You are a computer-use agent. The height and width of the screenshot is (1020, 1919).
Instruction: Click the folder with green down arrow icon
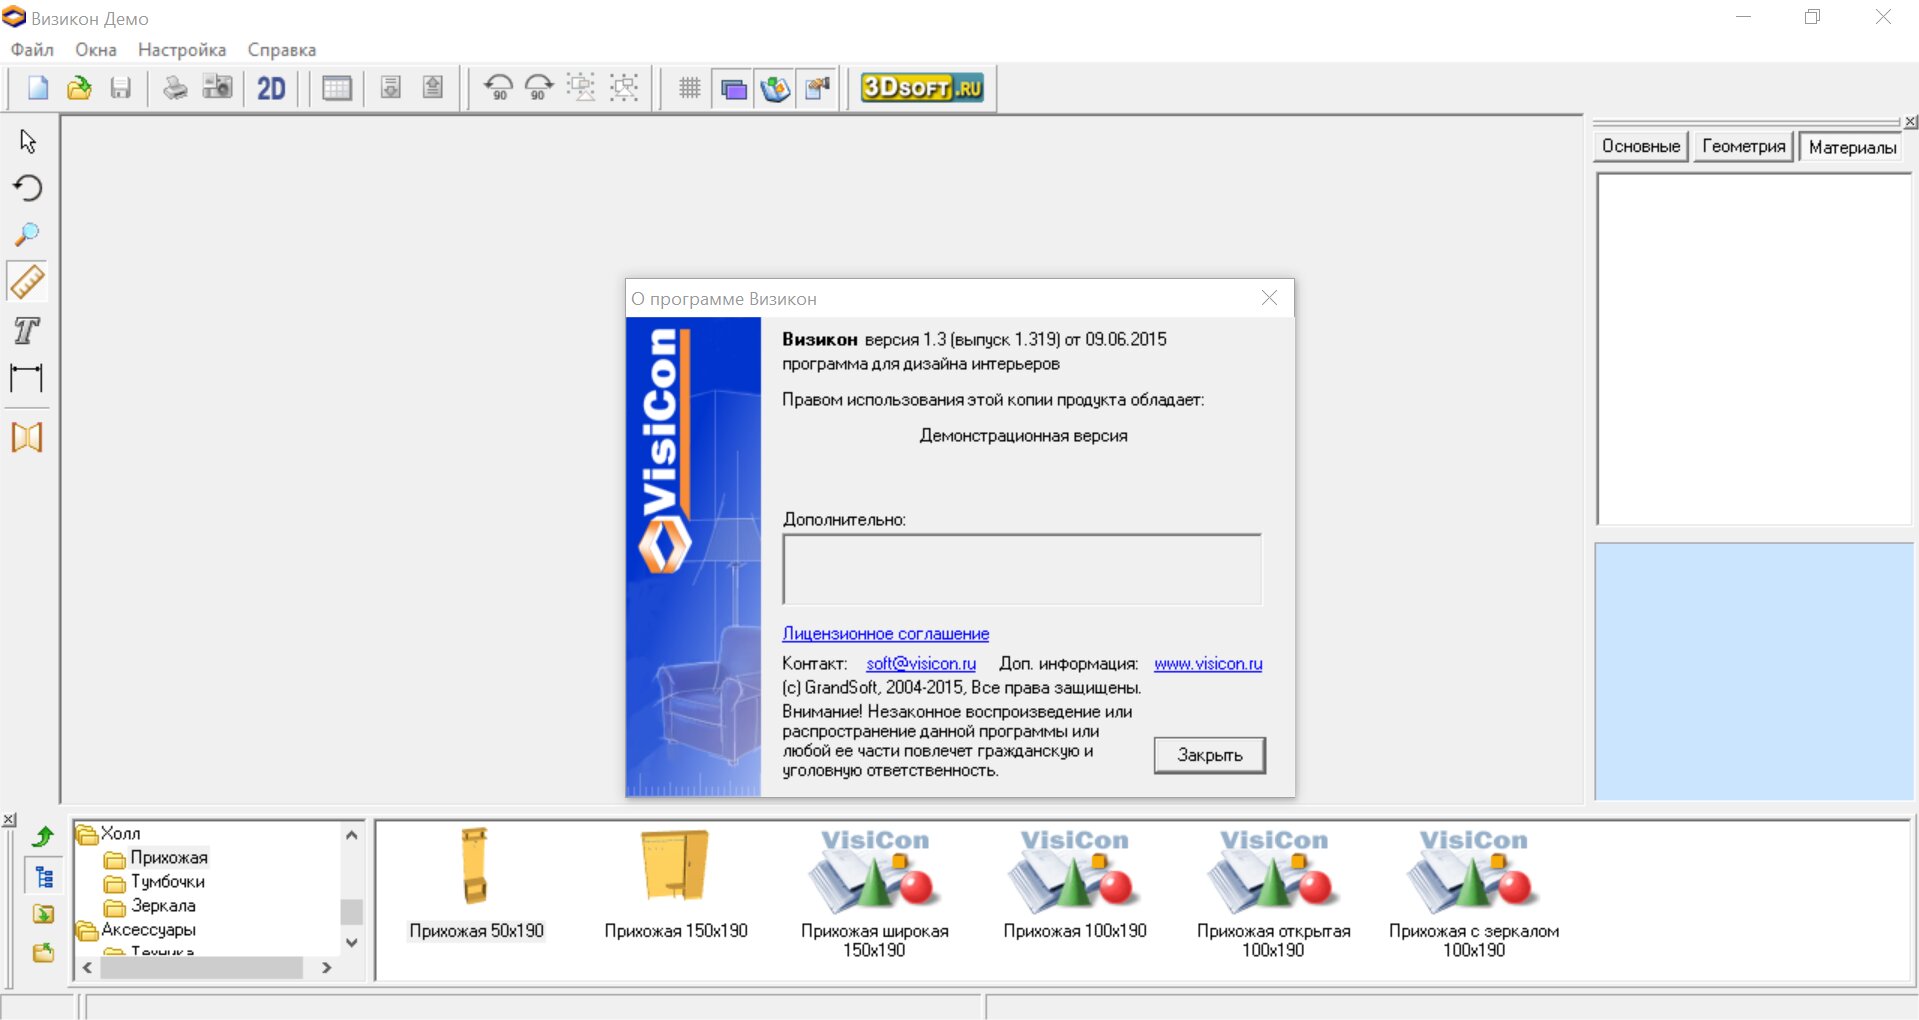[x=43, y=913]
